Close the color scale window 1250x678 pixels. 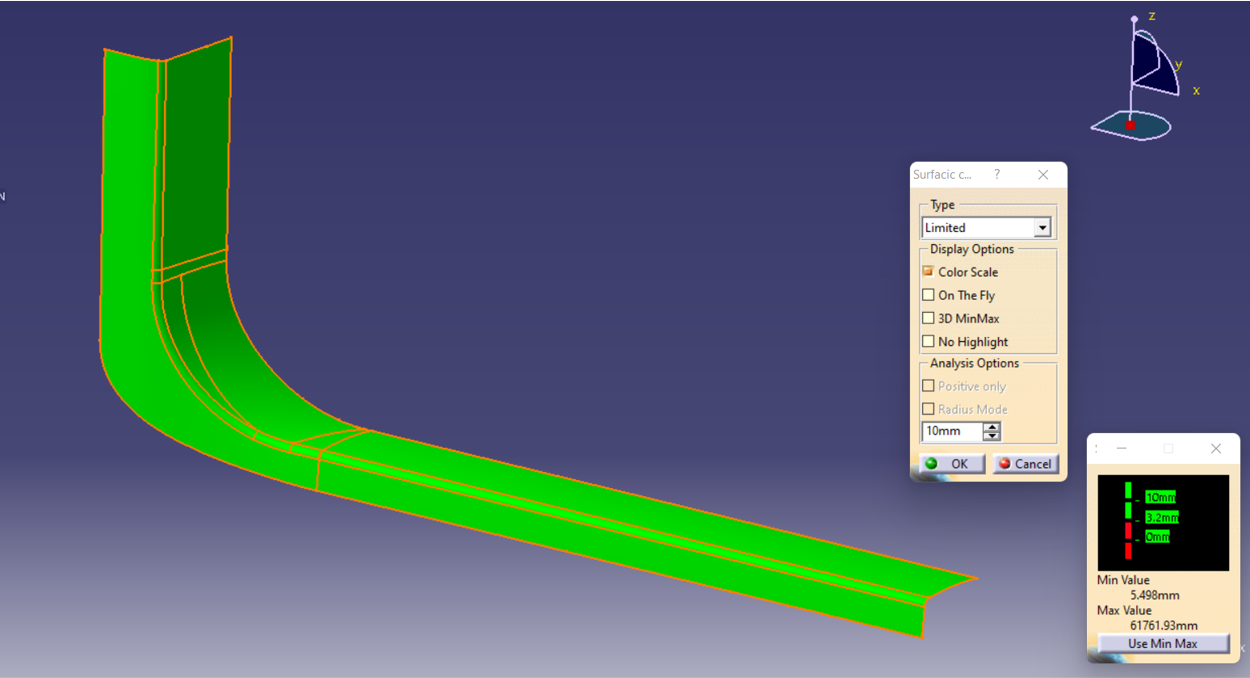coord(1216,449)
